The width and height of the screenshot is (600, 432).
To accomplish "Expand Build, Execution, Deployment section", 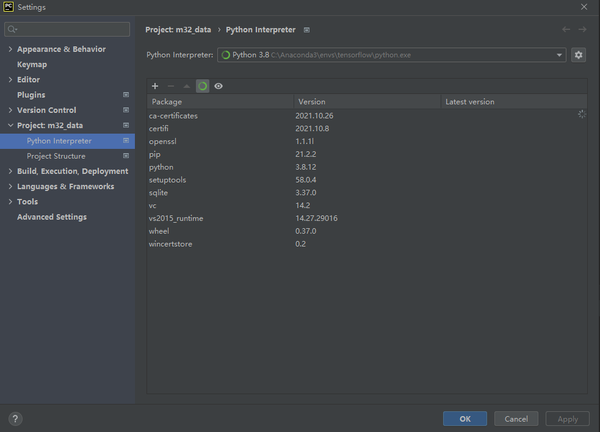I will [10, 171].
